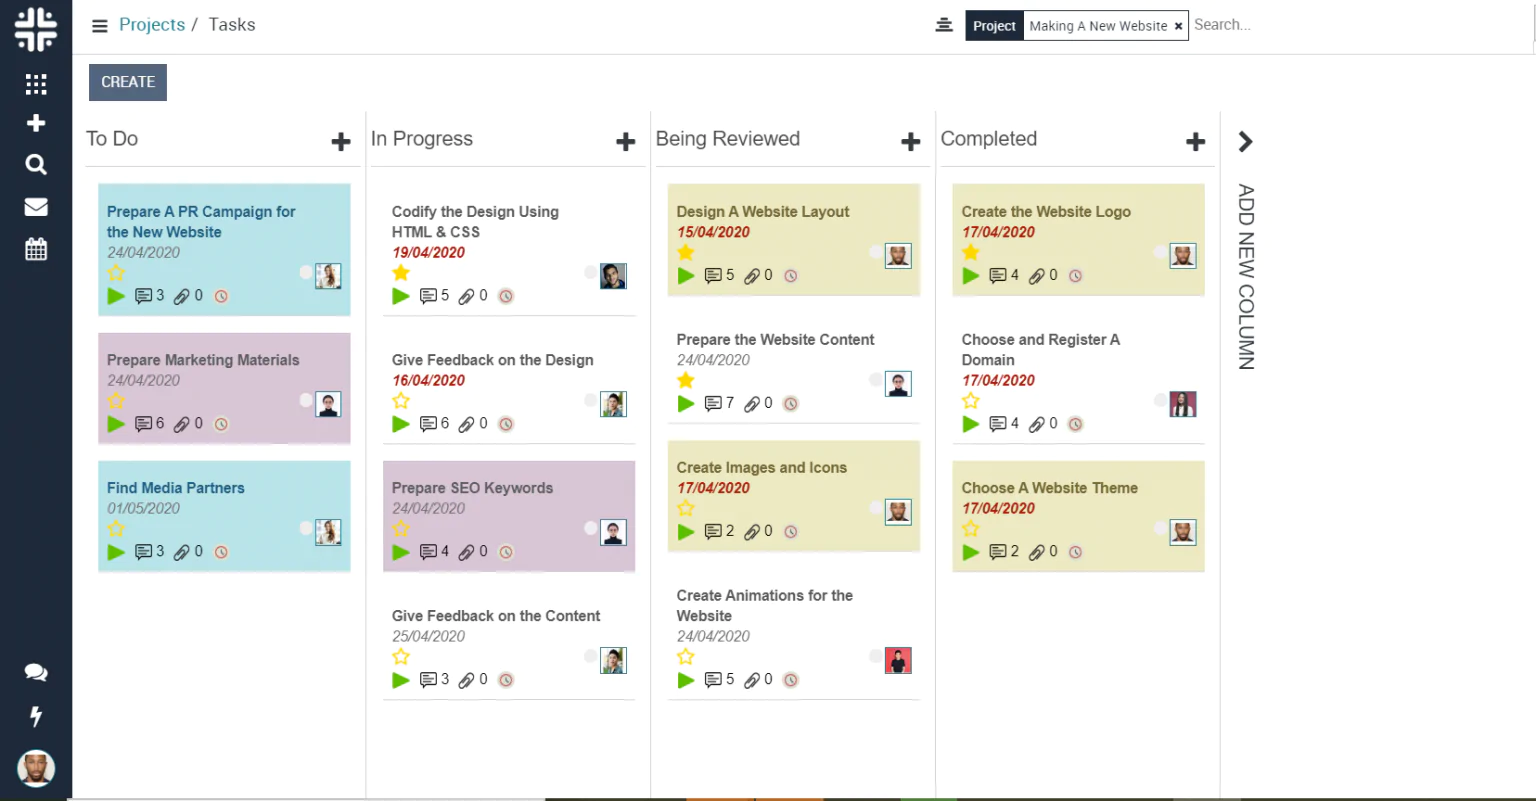Click the group-by icon left of Project filter

click(943, 25)
